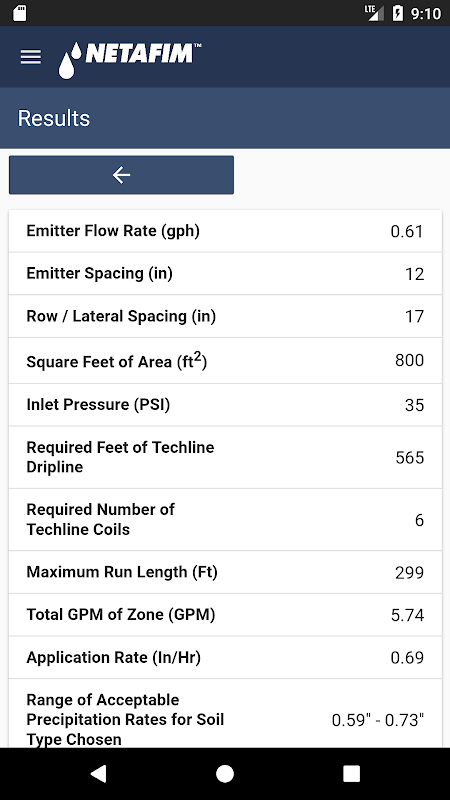Tap the Netafim water drop logo
450x800 pixels.
coord(130,60)
